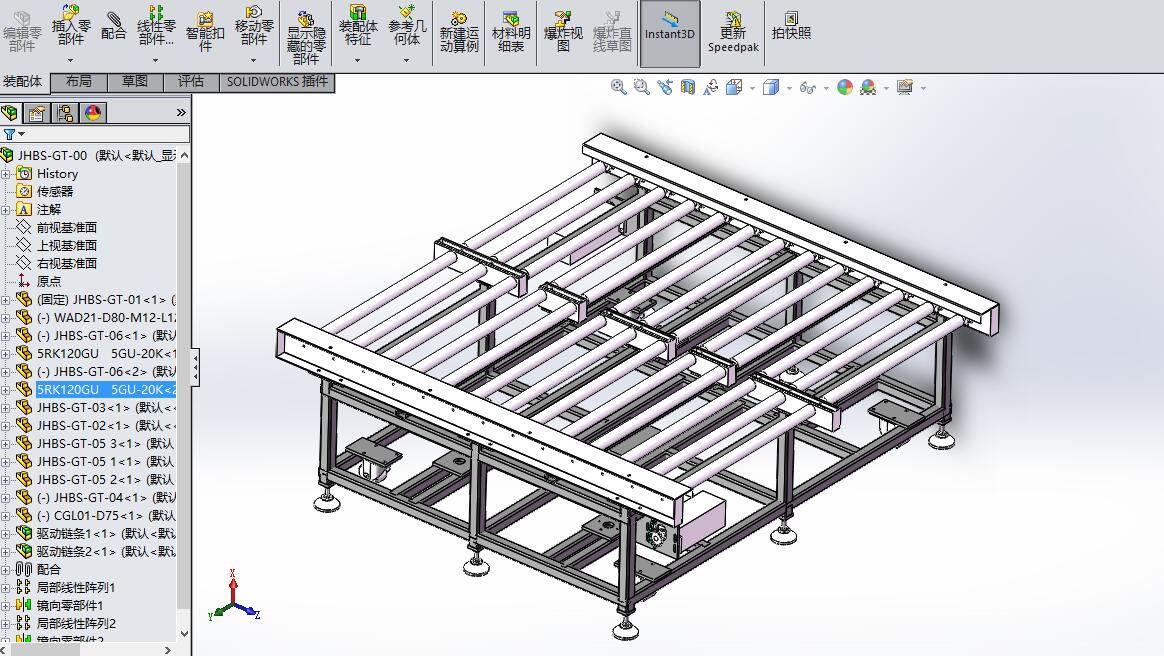Open ConfigurationManager tab icon
The width and height of the screenshot is (1164, 656).
point(65,113)
